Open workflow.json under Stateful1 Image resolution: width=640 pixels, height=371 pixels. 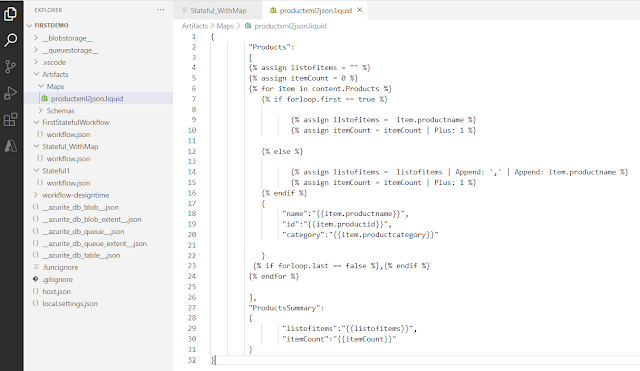point(68,183)
